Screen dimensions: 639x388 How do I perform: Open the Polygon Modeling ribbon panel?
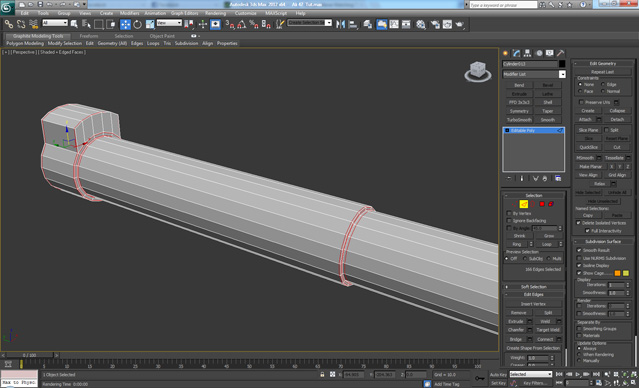pos(24,43)
